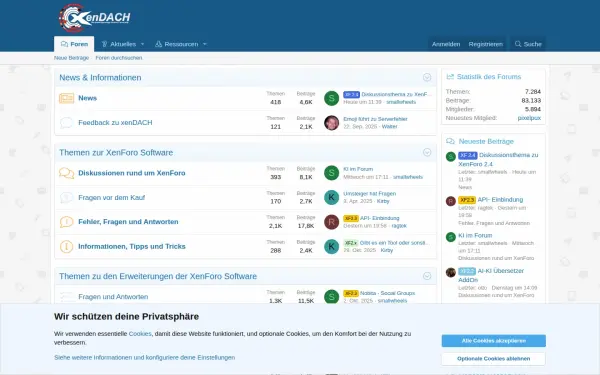Open Neue Beiträge sub-navigation link

point(71,58)
